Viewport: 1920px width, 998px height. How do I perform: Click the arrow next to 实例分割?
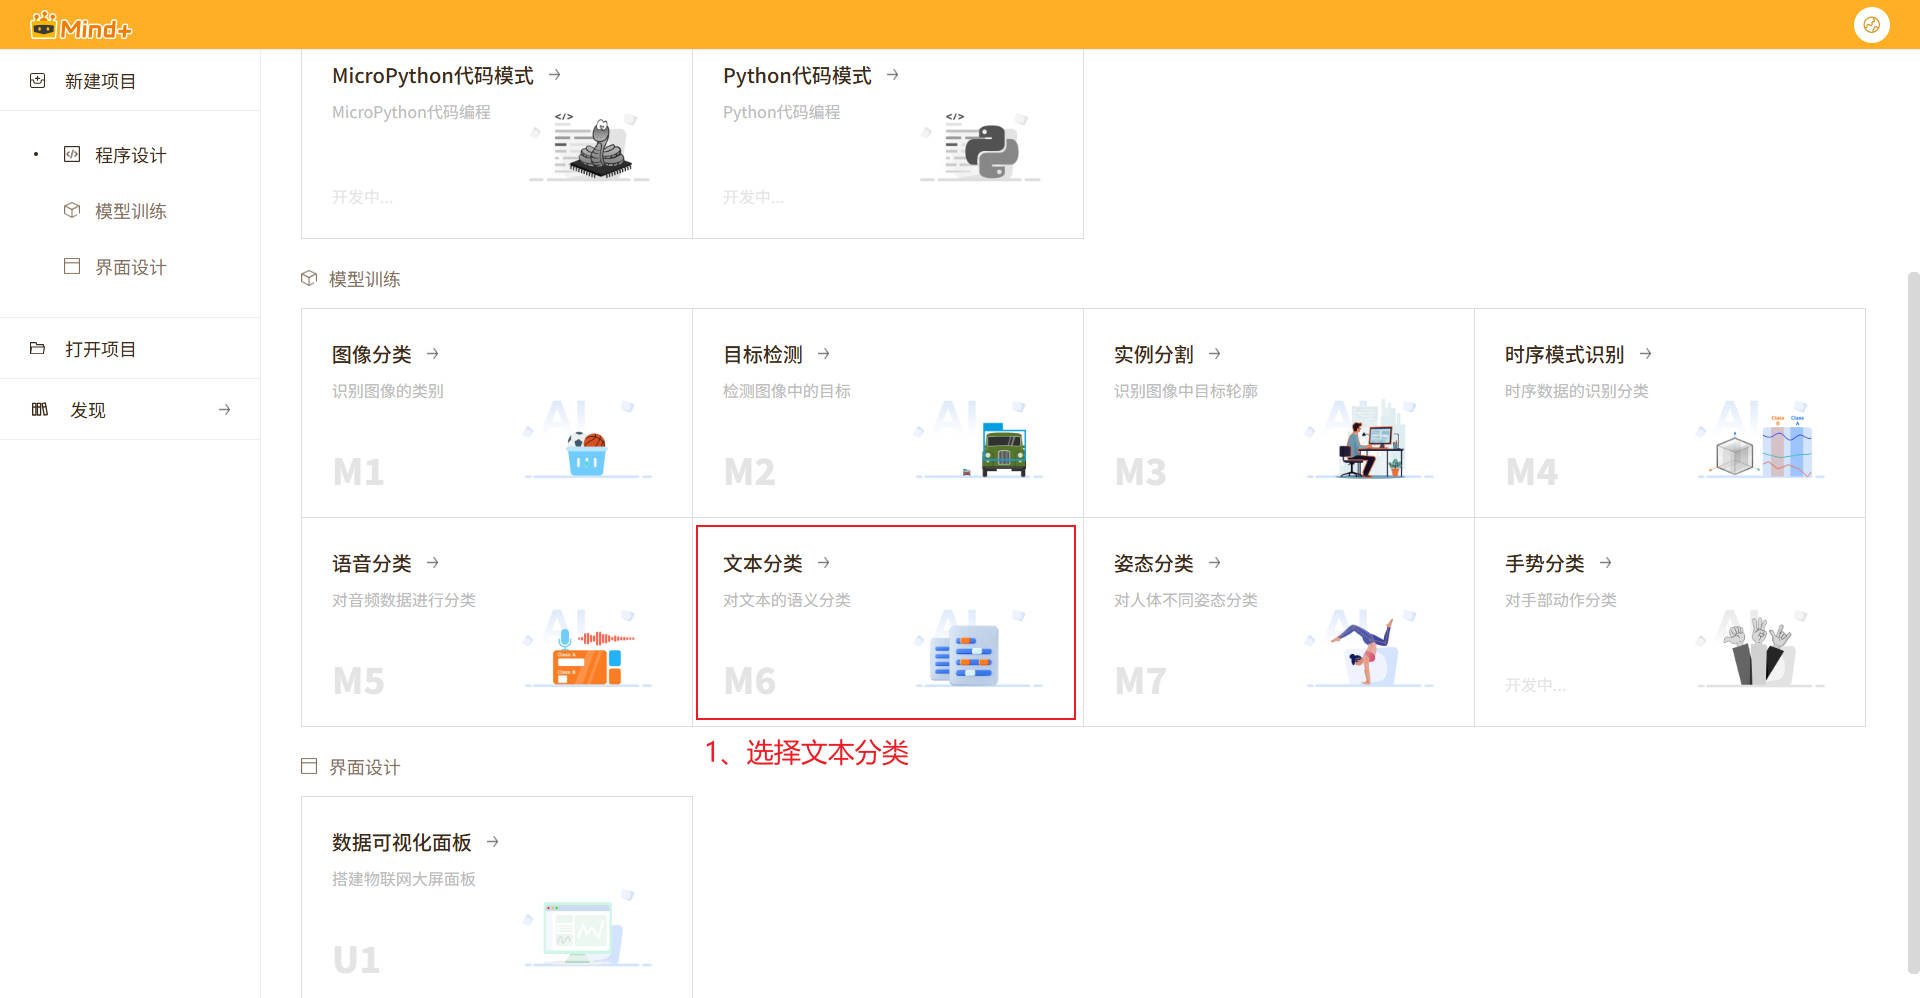pos(1215,354)
